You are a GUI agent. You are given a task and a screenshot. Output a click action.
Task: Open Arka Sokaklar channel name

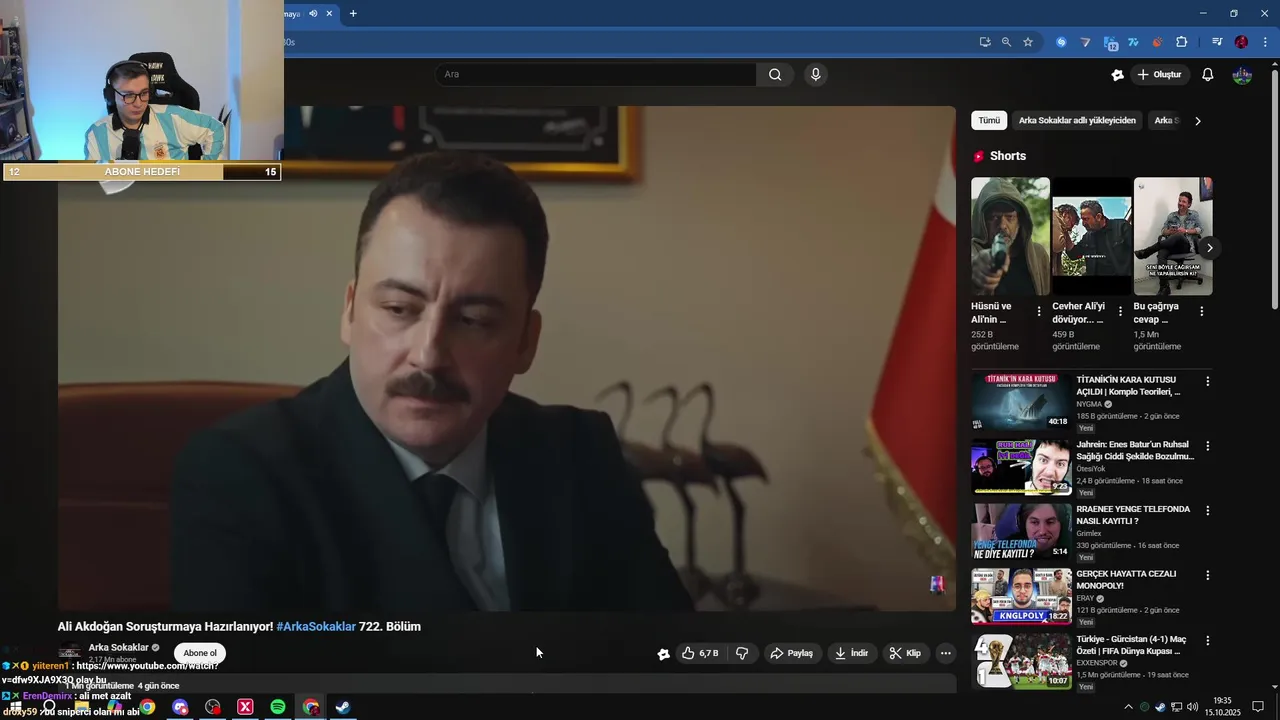pyautogui.click(x=118, y=647)
